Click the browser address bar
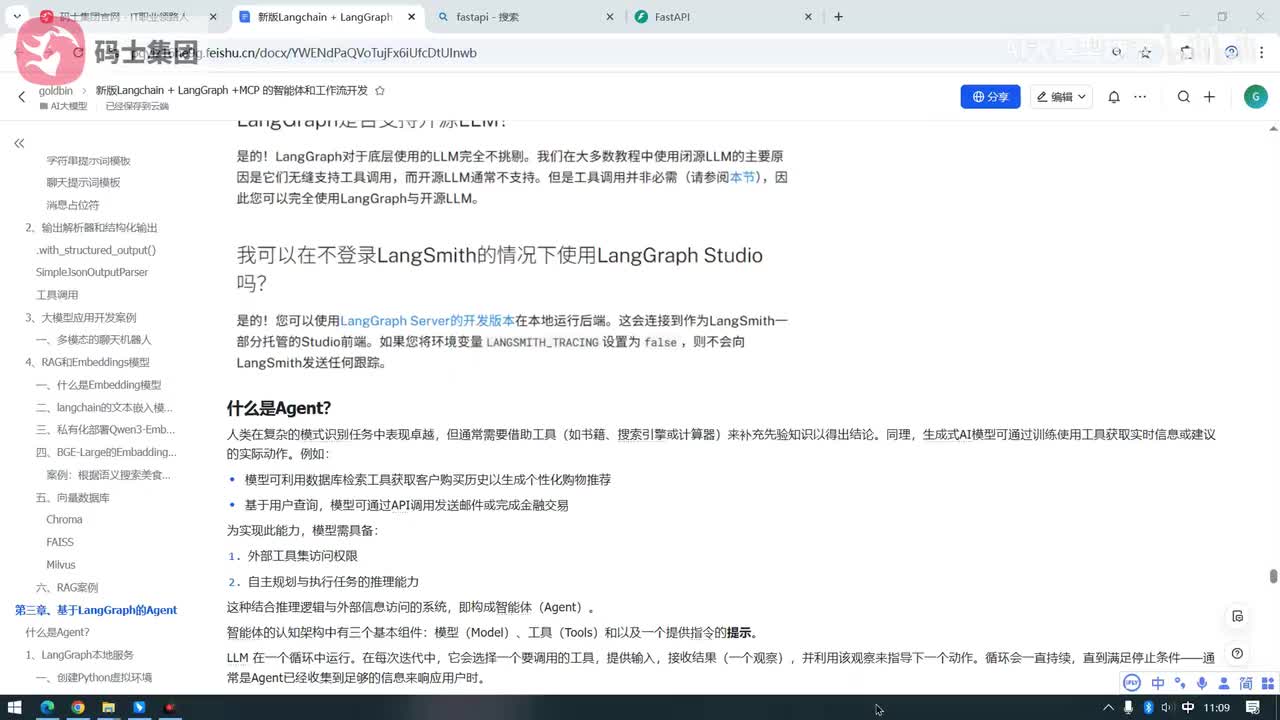1280x720 pixels. [x=600, y=53]
